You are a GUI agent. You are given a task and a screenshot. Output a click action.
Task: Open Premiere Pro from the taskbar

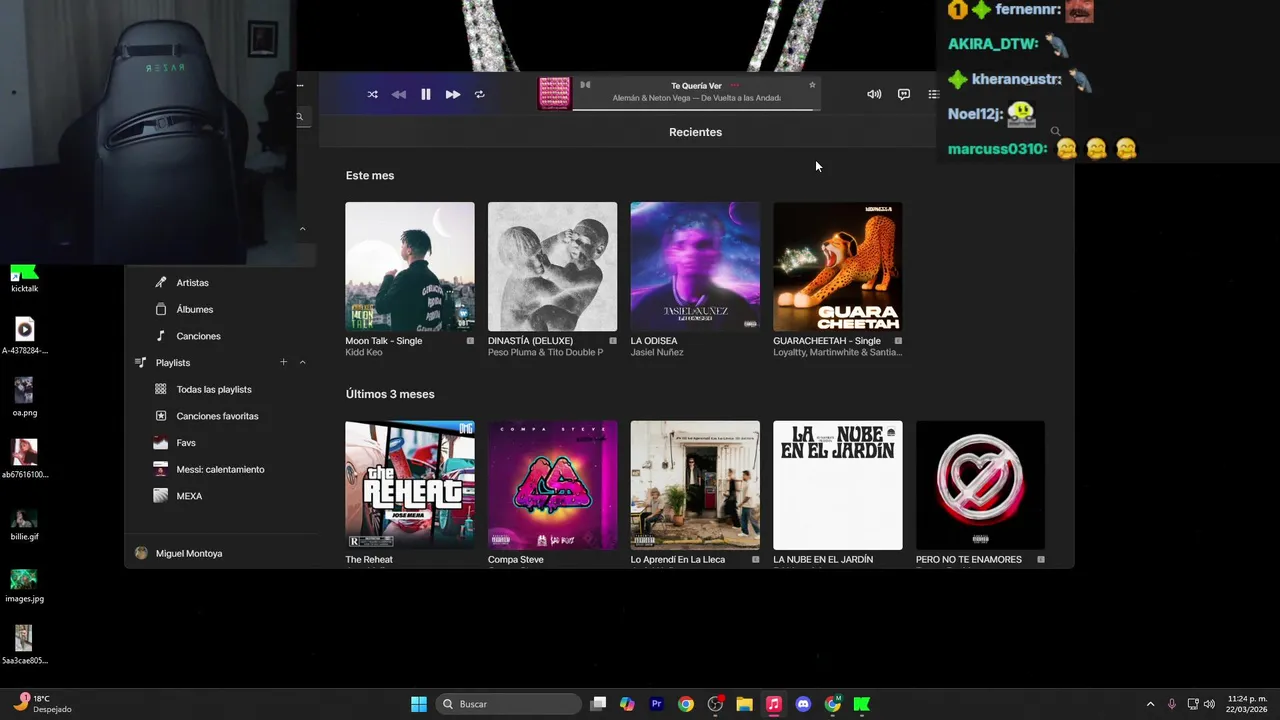(657, 704)
